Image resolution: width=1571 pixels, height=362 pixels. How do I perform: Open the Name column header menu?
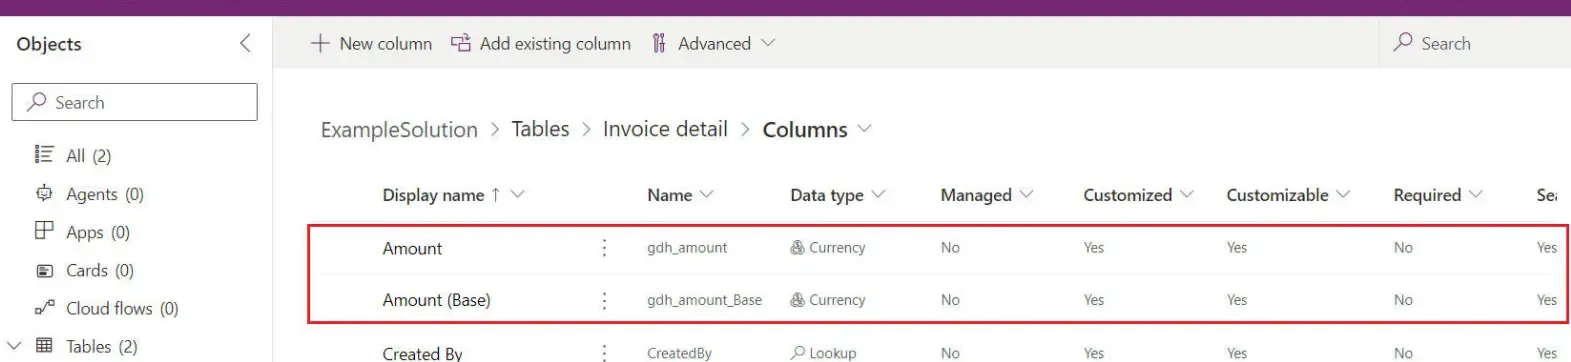tap(707, 194)
